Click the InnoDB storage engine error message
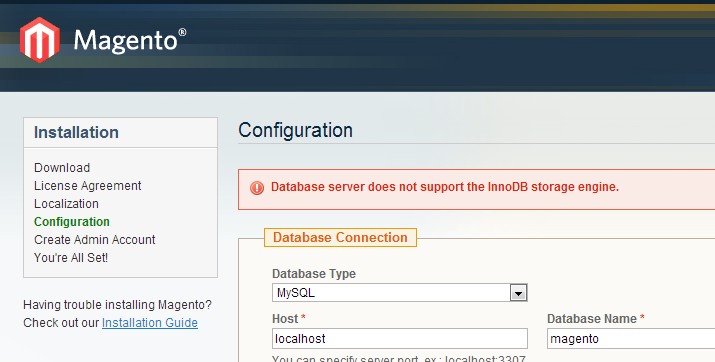Viewport: 715px width, 362px height. pyautogui.click(x=445, y=187)
